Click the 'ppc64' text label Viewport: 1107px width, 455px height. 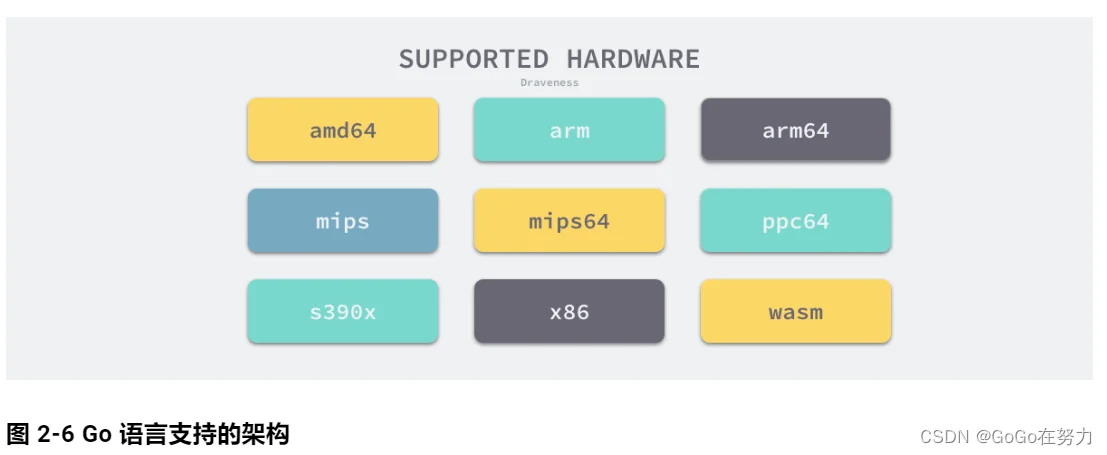click(x=796, y=222)
